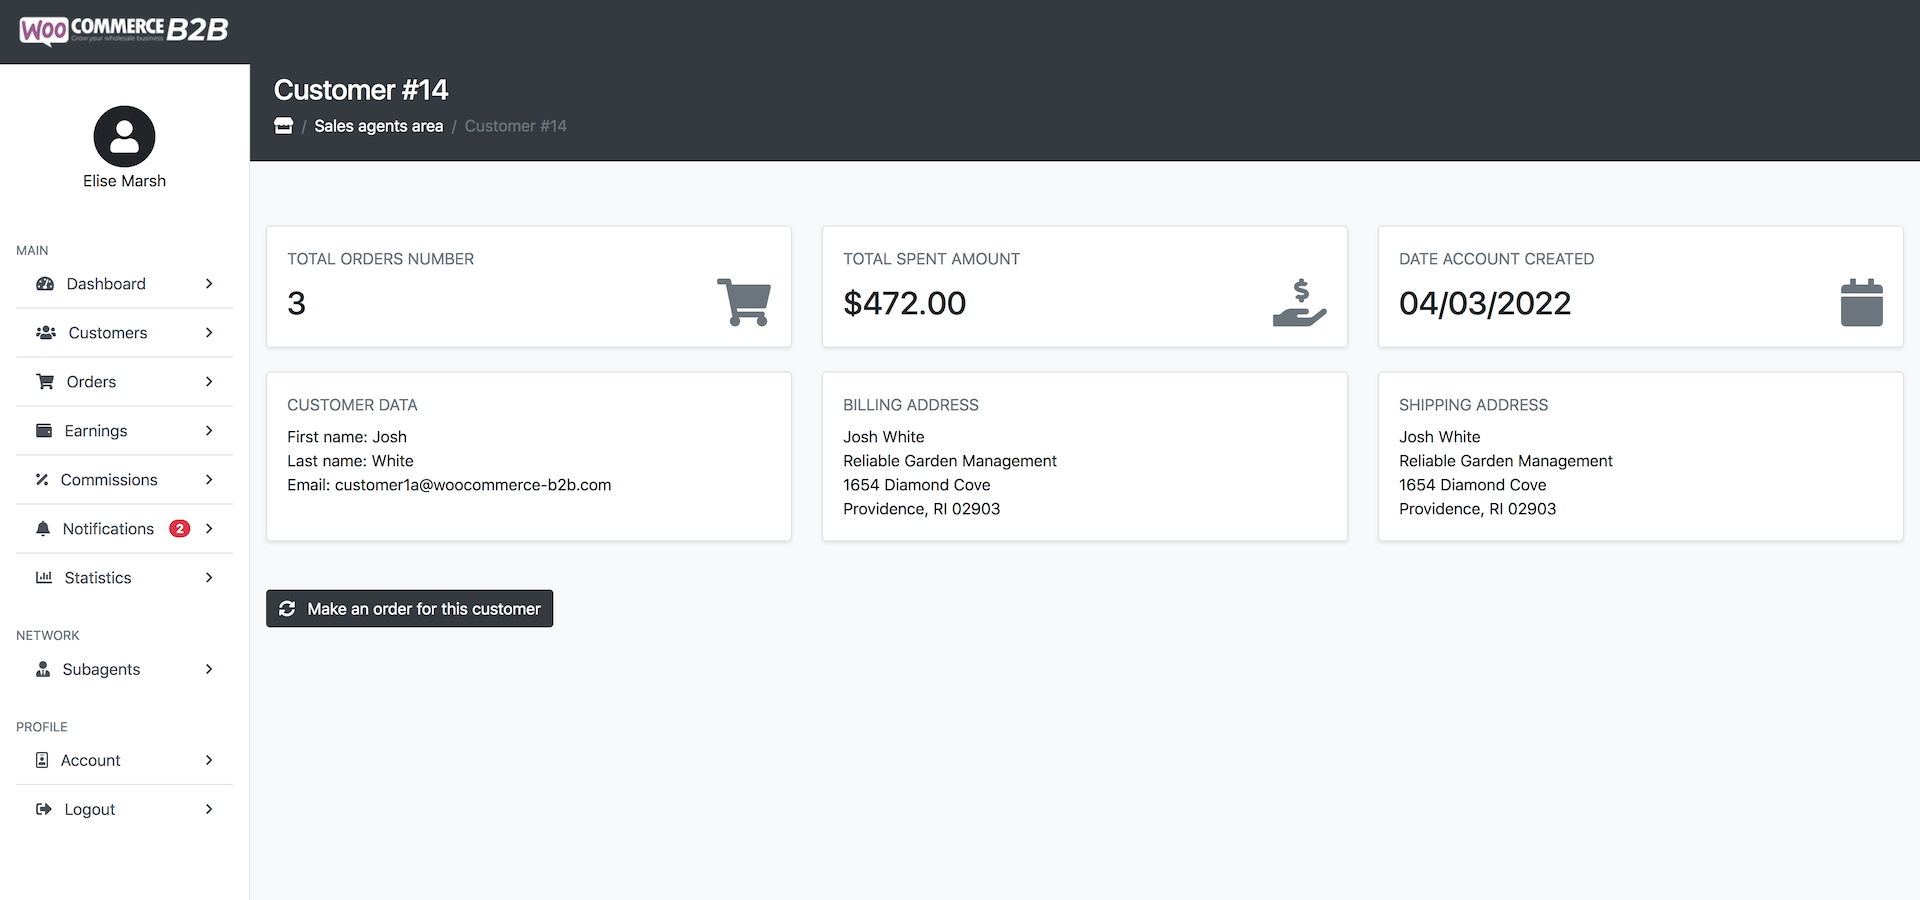Click the red notifications count badge
The height and width of the screenshot is (900, 1920).
180,529
